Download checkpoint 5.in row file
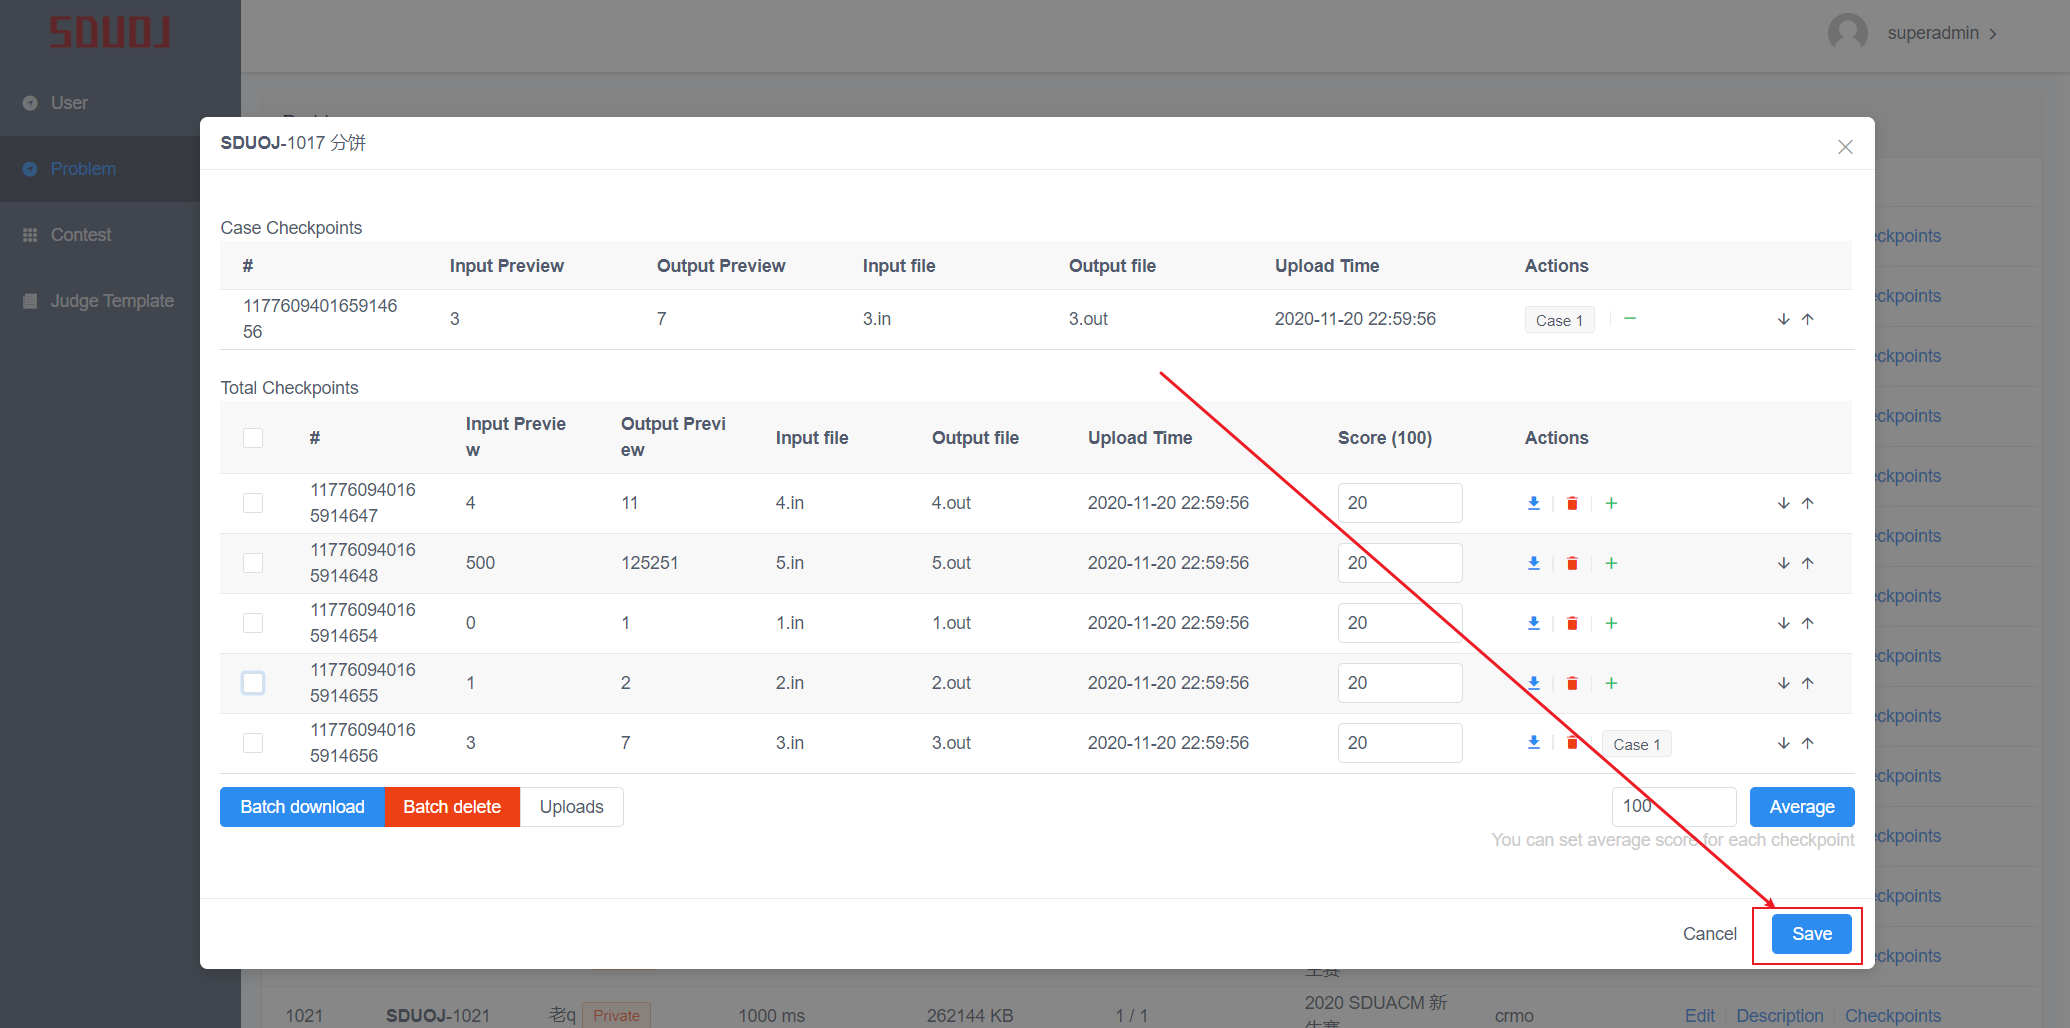This screenshot has width=2070, height=1028. pos(1533,563)
